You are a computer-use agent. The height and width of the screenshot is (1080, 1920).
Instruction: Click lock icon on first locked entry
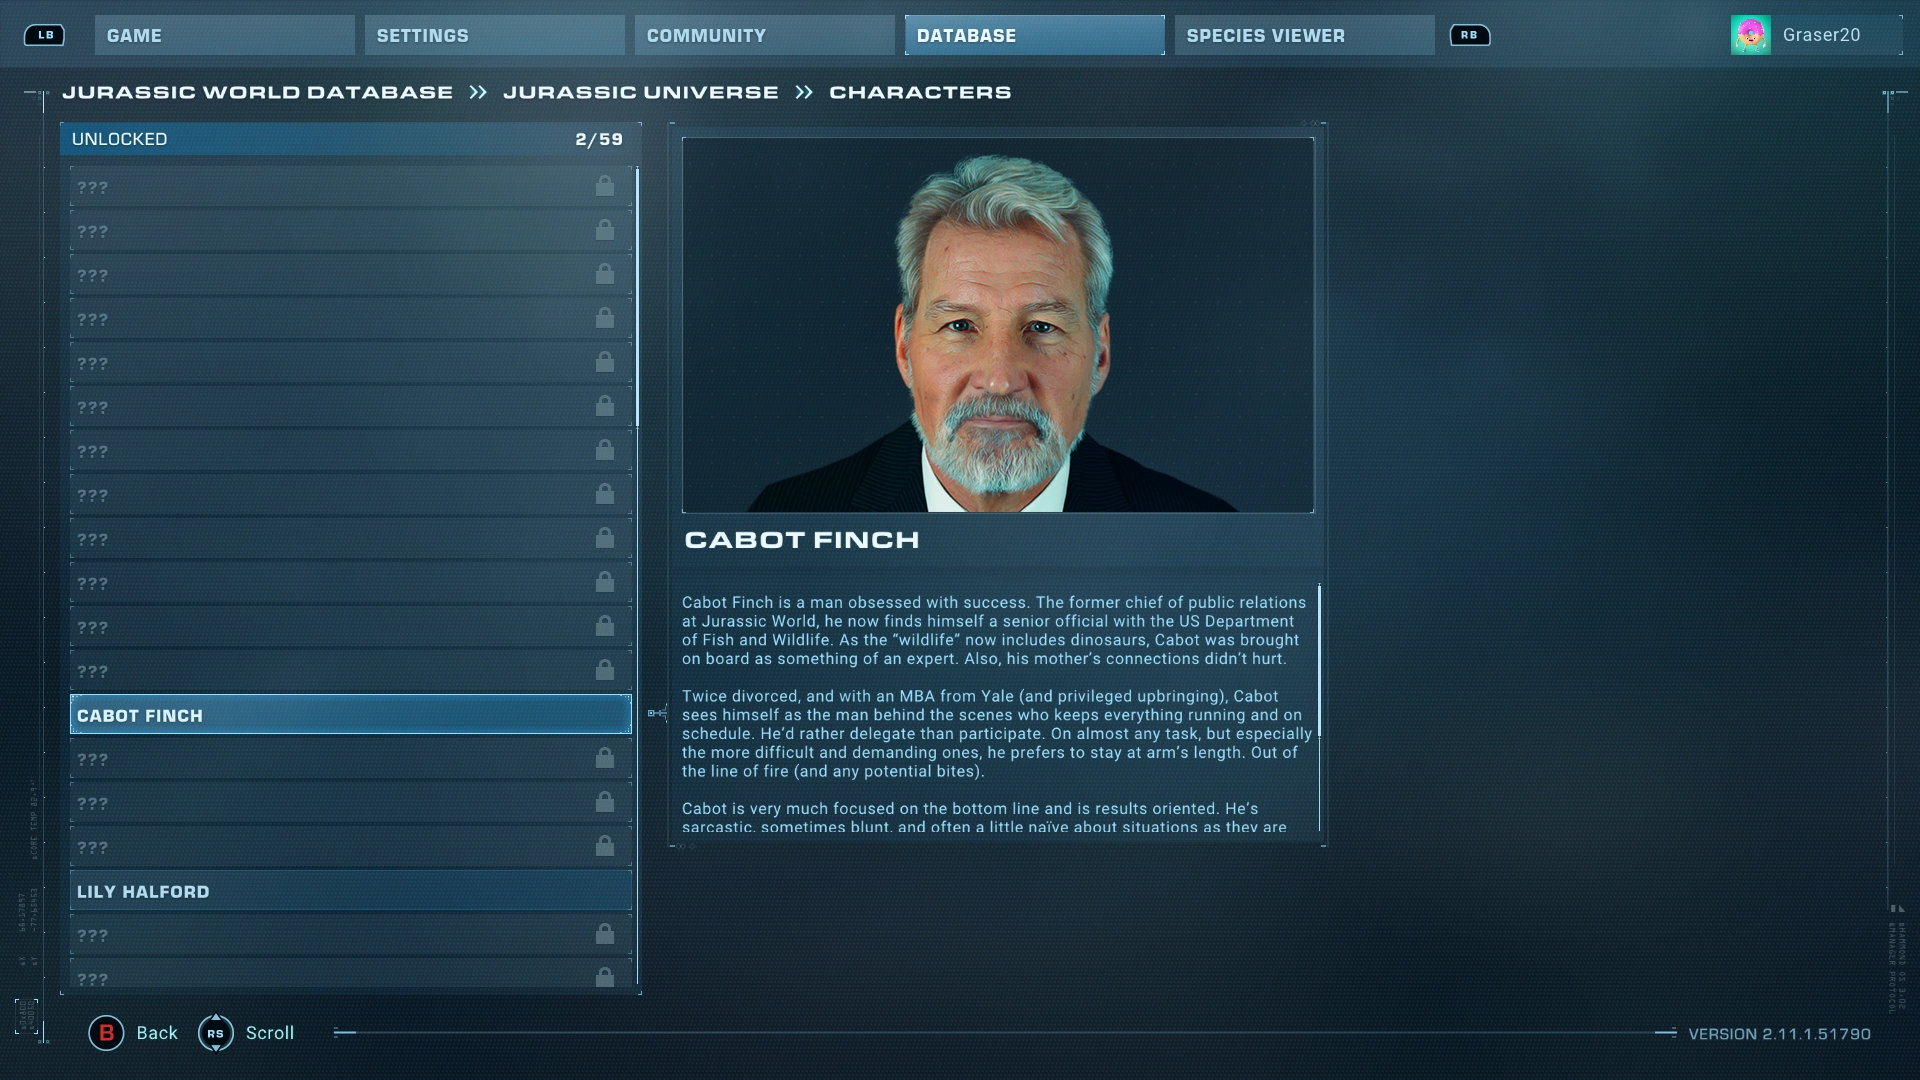point(605,186)
